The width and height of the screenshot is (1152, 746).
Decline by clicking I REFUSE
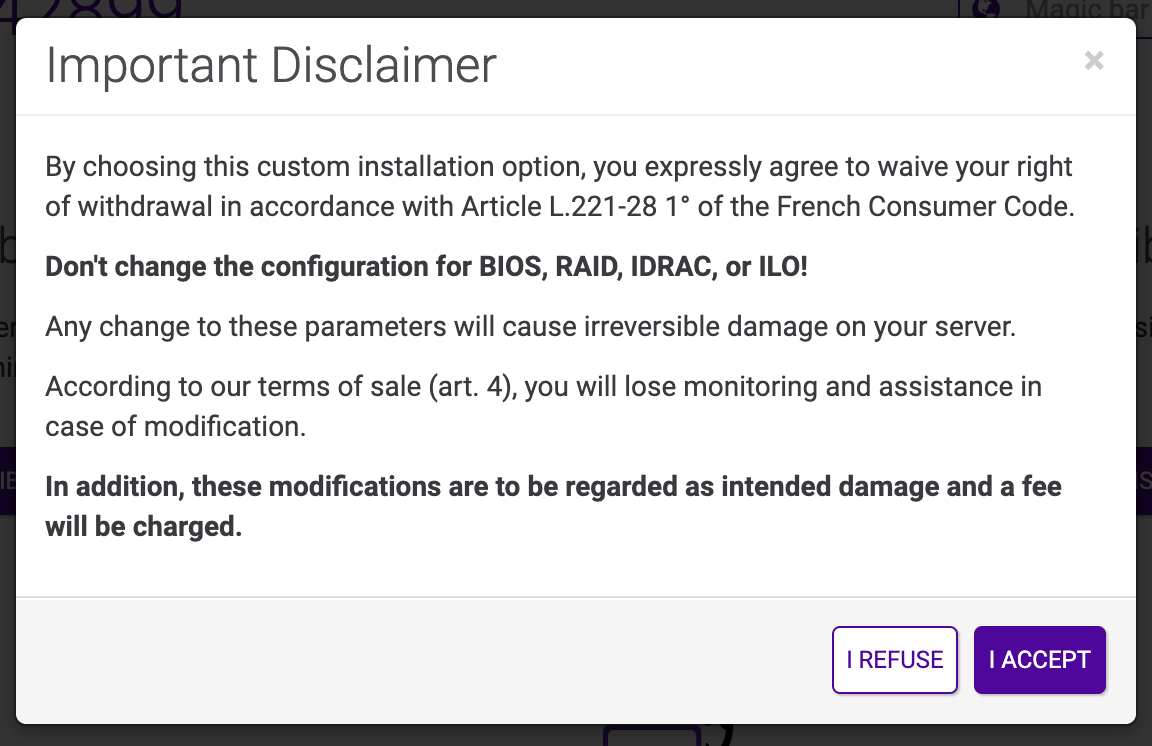(x=894, y=660)
